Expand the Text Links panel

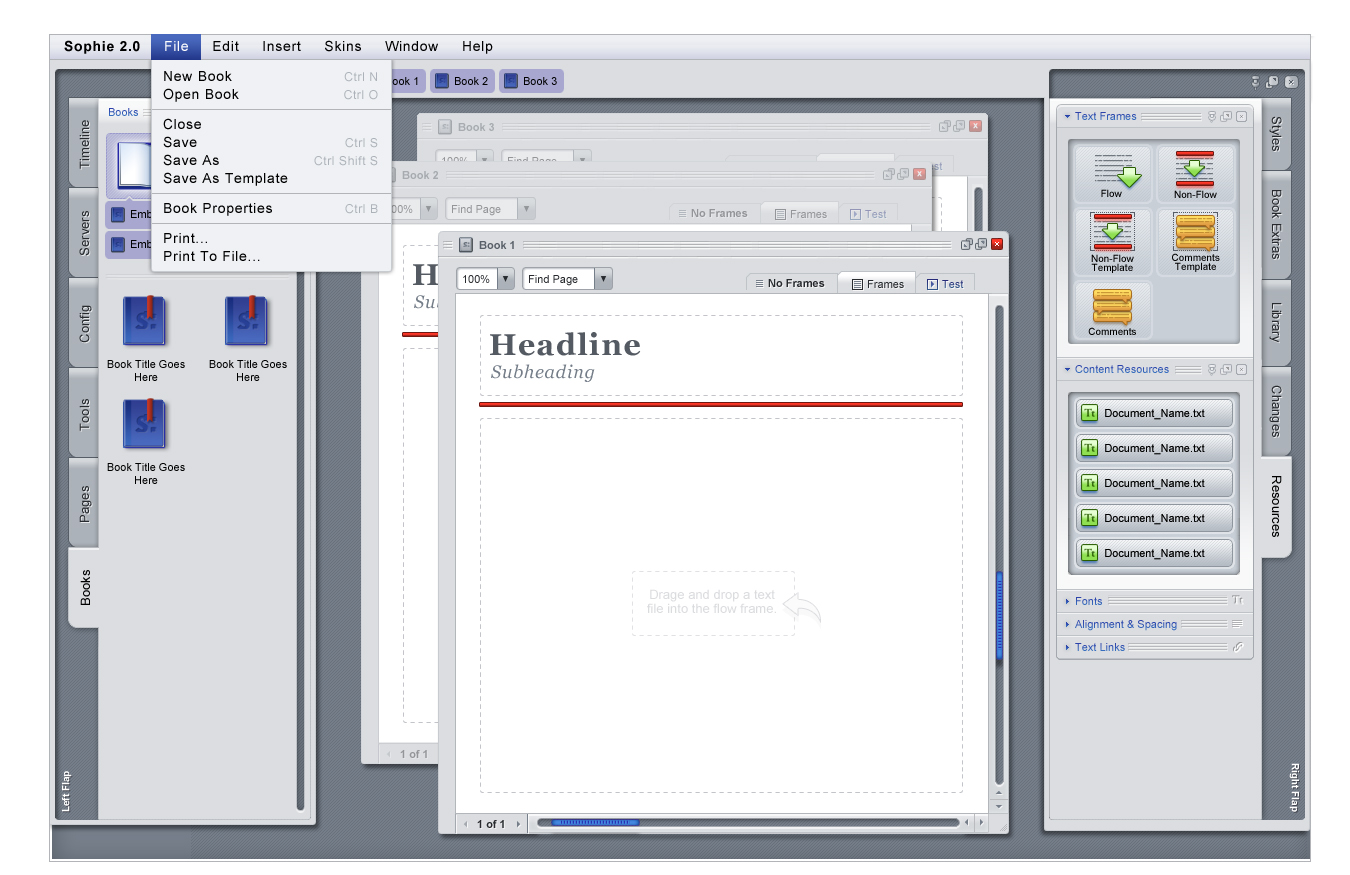[x=1067, y=648]
